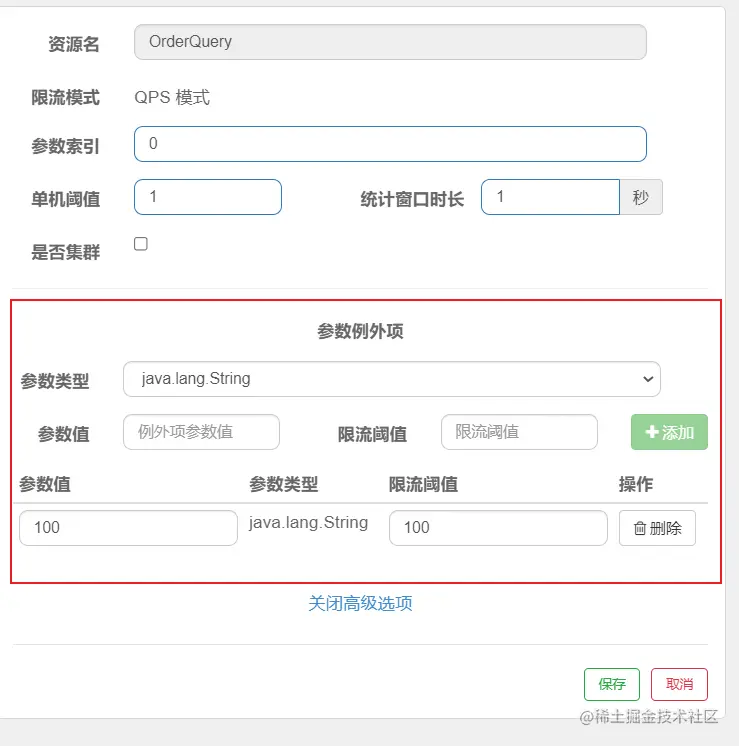Click the green 保存 button
The width and height of the screenshot is (739, 746).
coord(612,684)
